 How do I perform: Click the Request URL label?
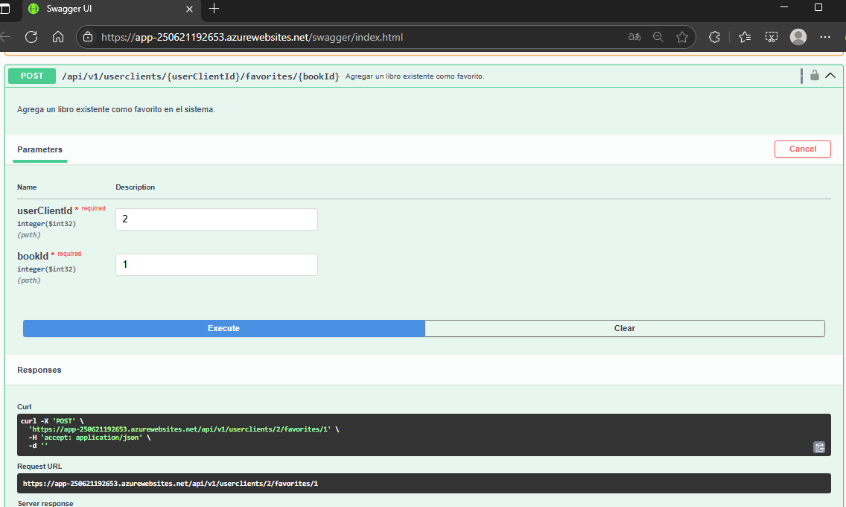pos(39,466)
